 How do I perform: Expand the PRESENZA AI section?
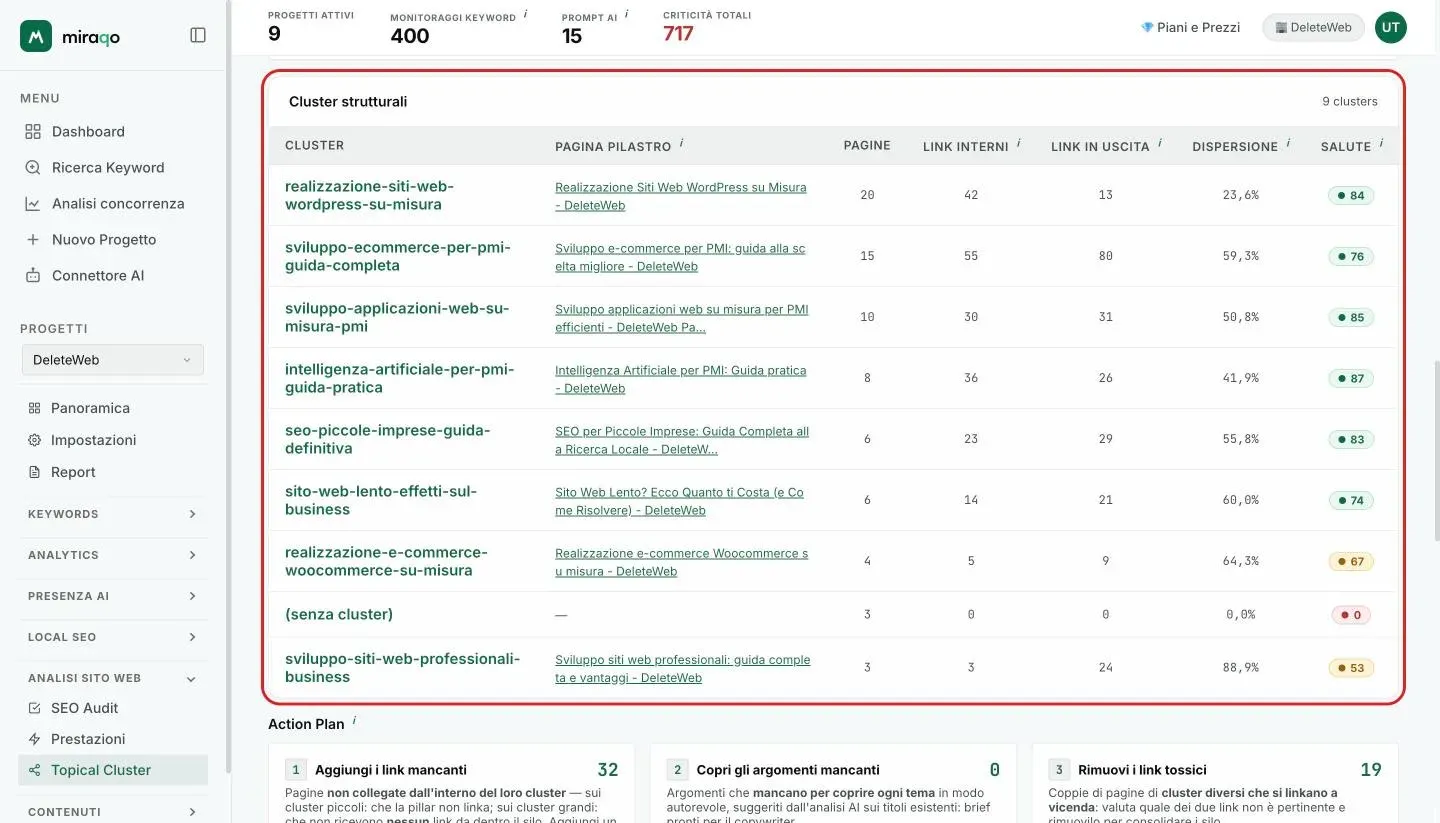click(112, 596)
